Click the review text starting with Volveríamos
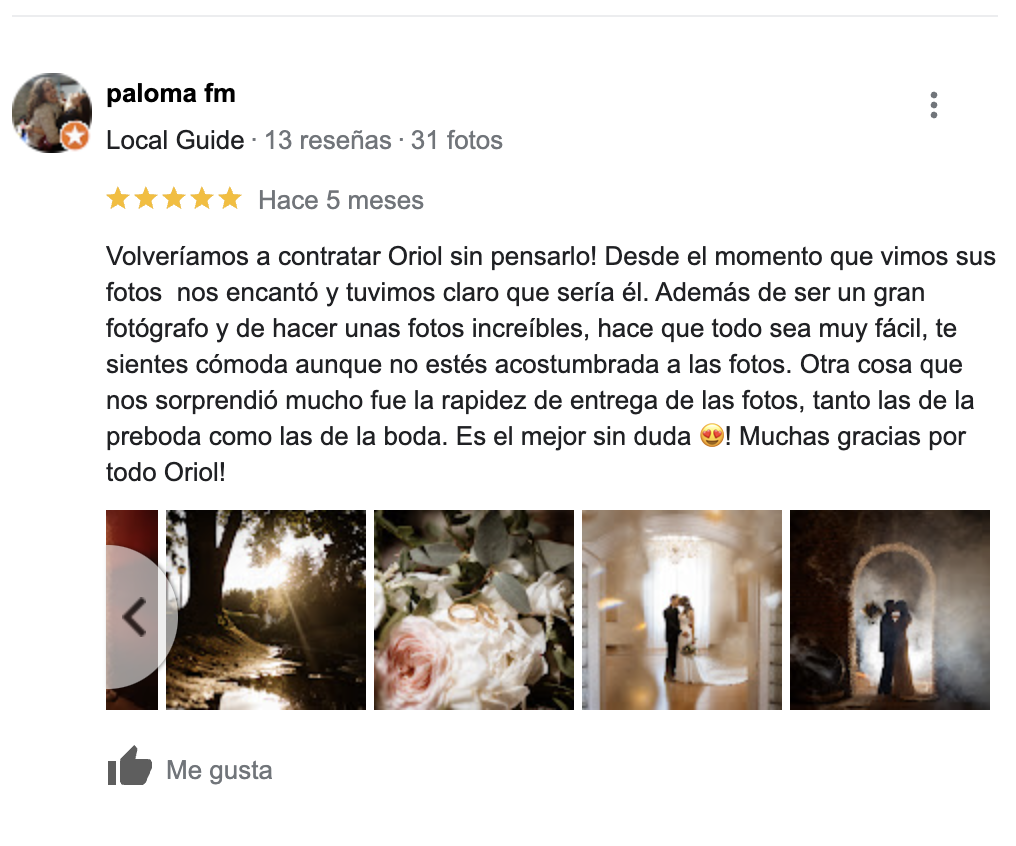 pyautogui.click(x=550, y=364)
